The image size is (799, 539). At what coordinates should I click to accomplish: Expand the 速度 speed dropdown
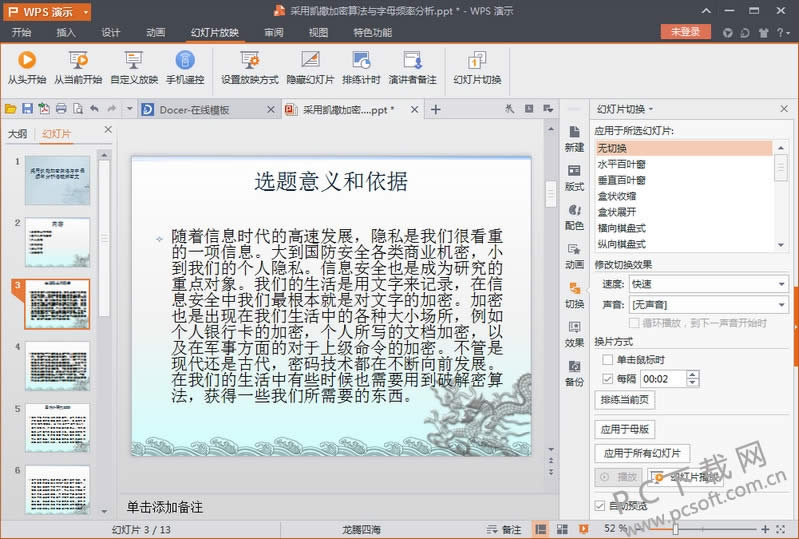coord(780,283)
